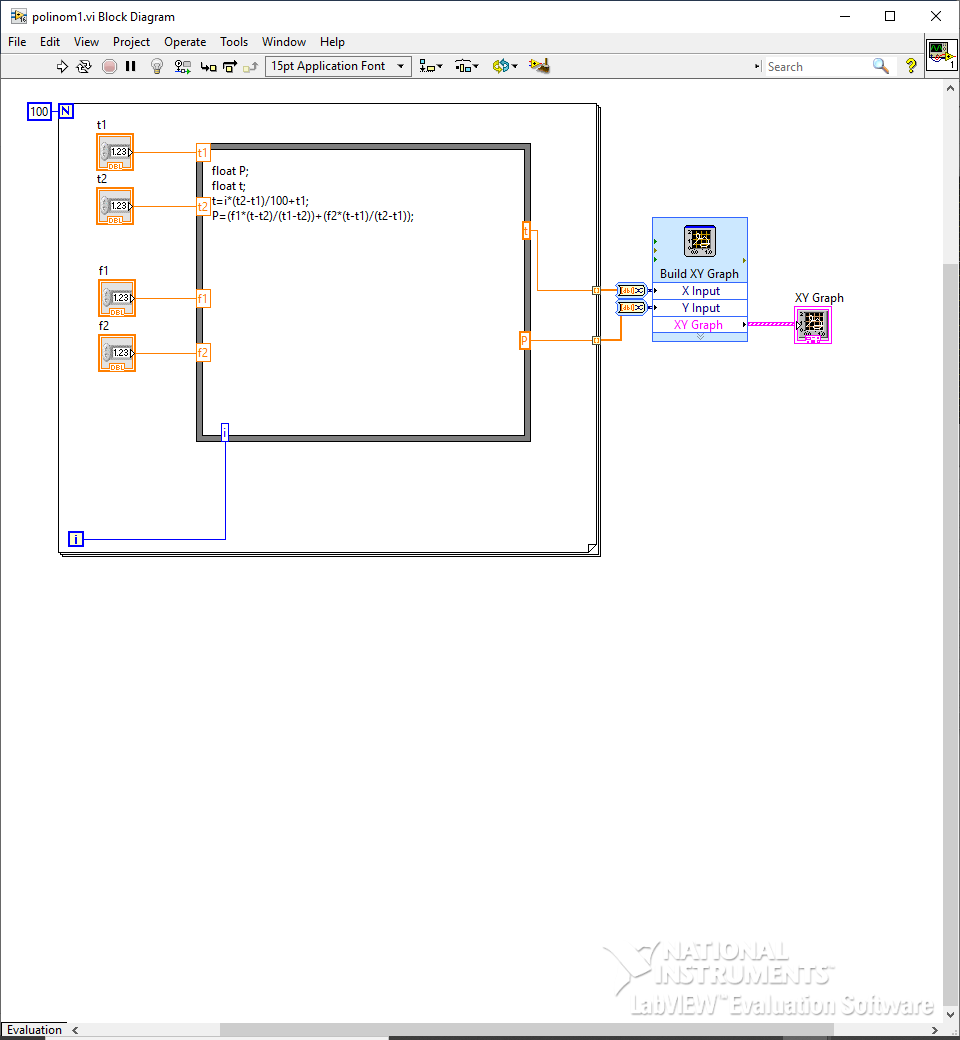Open the View menu
Screen dimensions: 960x1040
tap(86, 42)
